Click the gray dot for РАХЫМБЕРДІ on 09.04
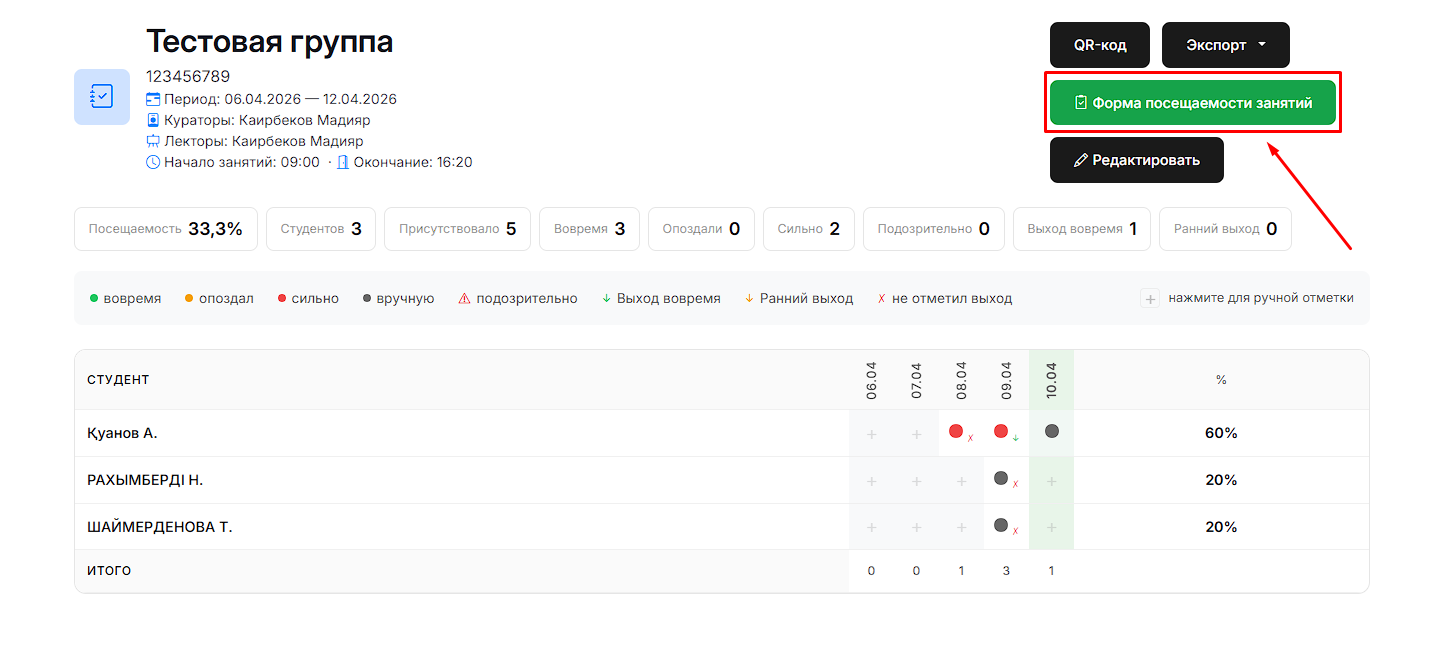Screen dimensions: 1433x645 tap(1001, 479)
